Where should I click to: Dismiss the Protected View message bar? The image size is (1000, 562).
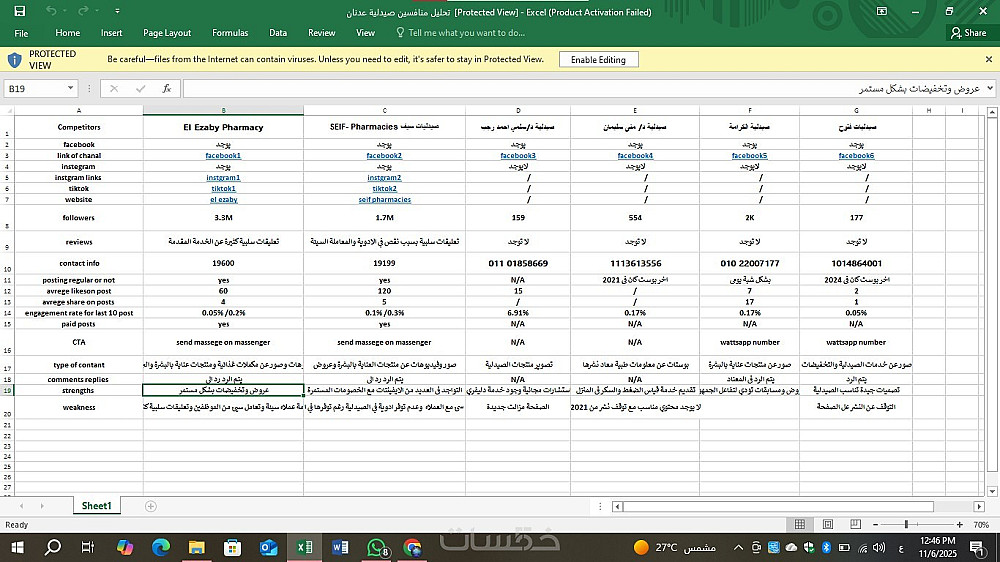coord(989,59)
